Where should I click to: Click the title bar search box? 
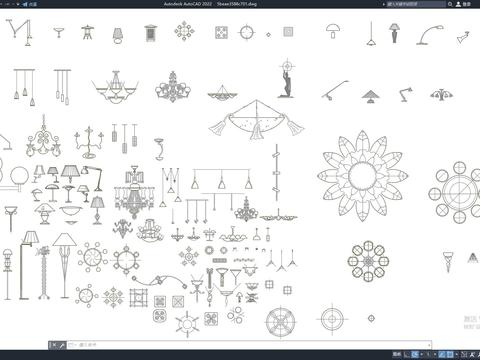coord(416,4)
